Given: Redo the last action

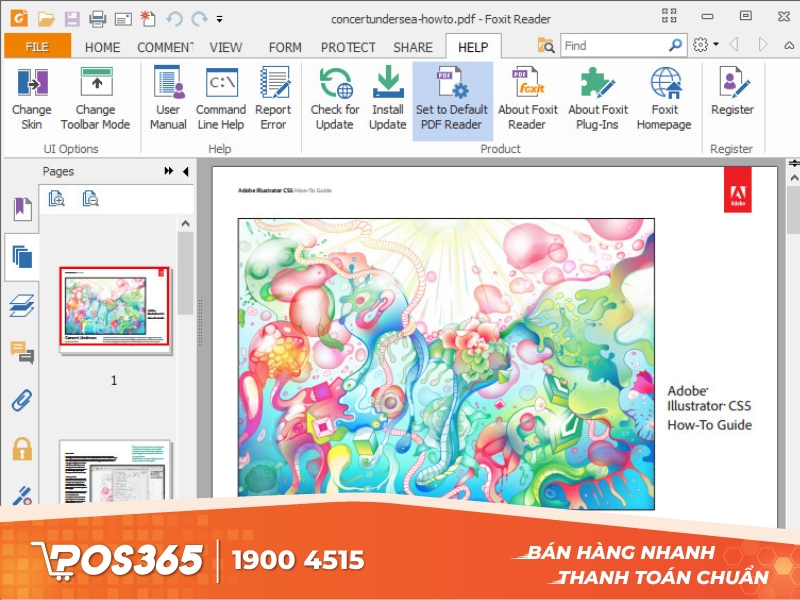Looking at the screenshot, I should 199,19.
